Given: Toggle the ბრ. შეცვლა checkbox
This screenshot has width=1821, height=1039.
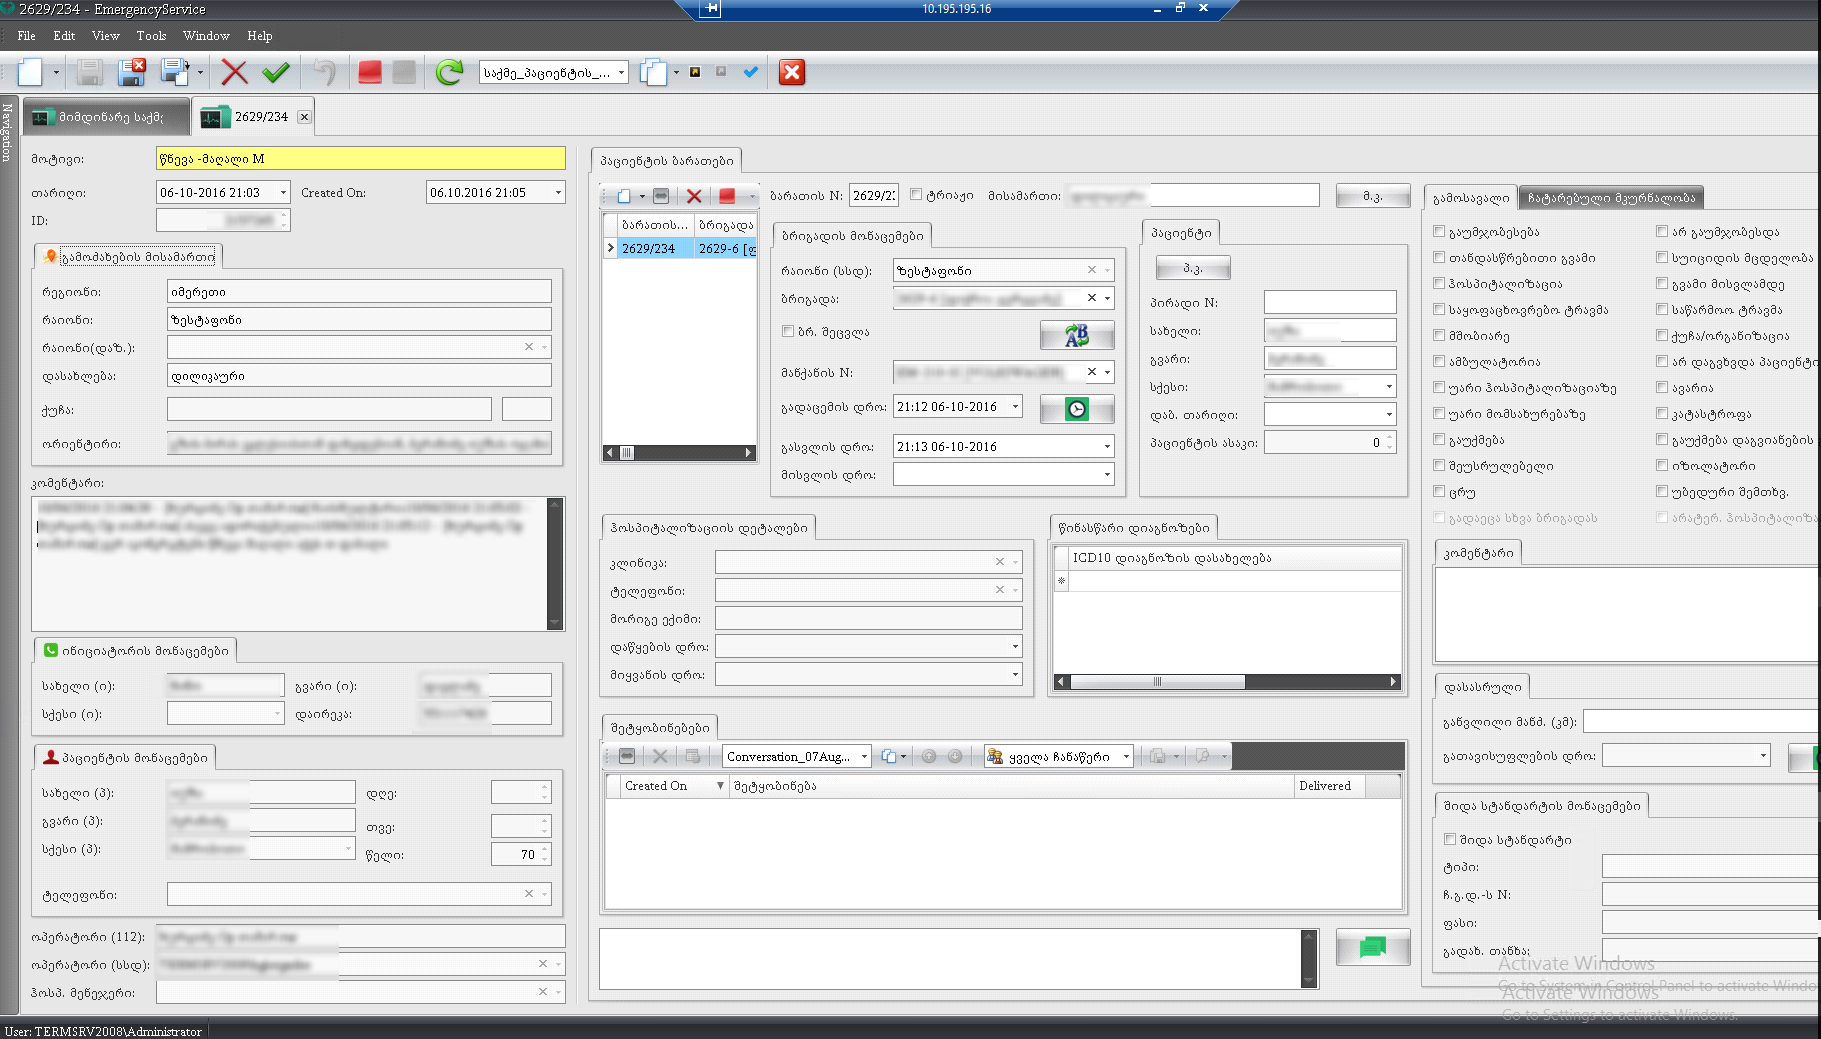Looking at the screenshot, I should coord(788,331).
